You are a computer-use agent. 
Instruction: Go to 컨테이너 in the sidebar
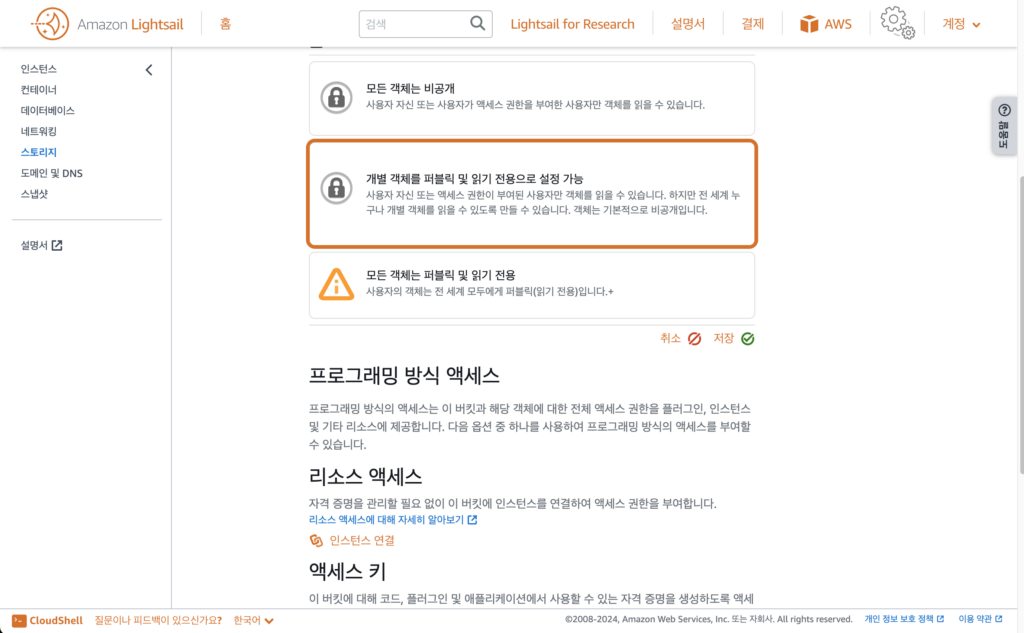click(39, 89)
